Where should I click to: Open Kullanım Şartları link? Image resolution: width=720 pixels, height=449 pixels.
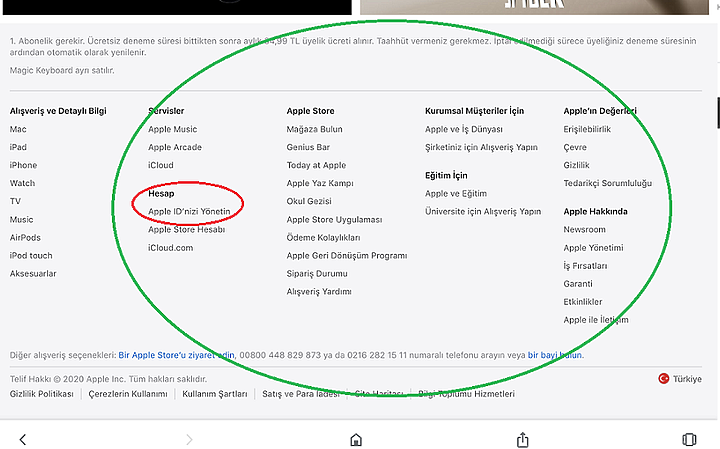214,393
